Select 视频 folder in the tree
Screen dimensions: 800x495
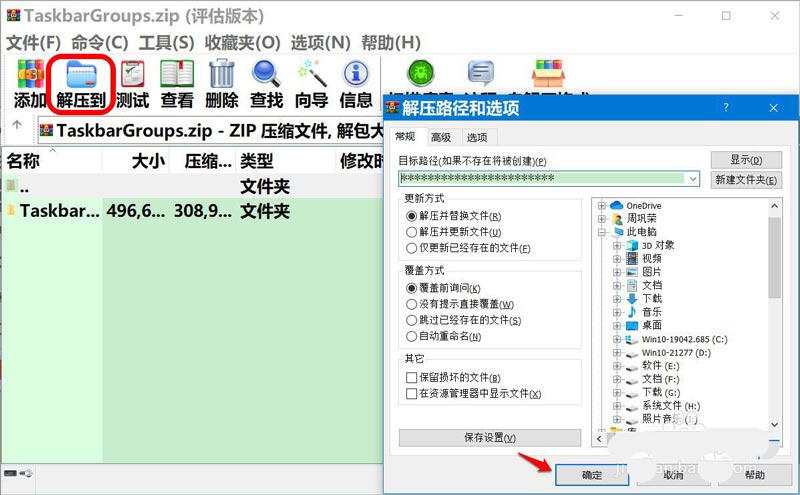(x=644, y=259)
